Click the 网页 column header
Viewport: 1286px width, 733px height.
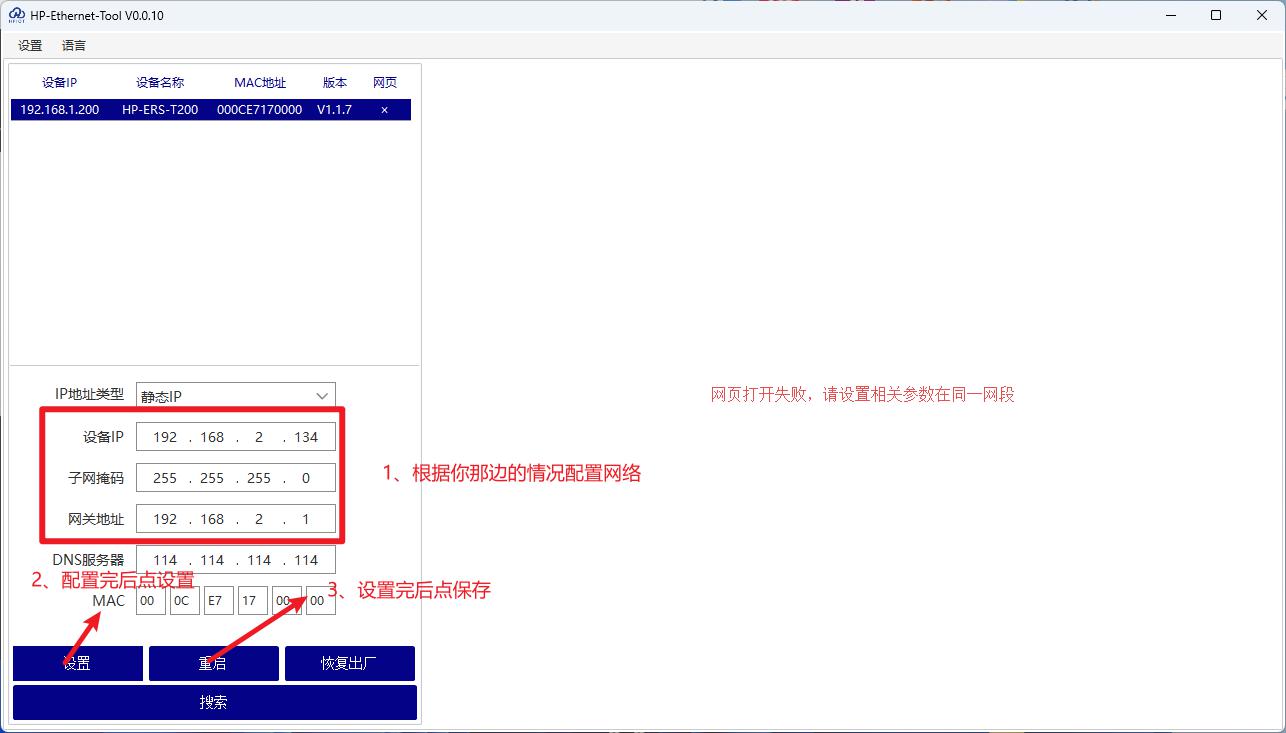384,82
